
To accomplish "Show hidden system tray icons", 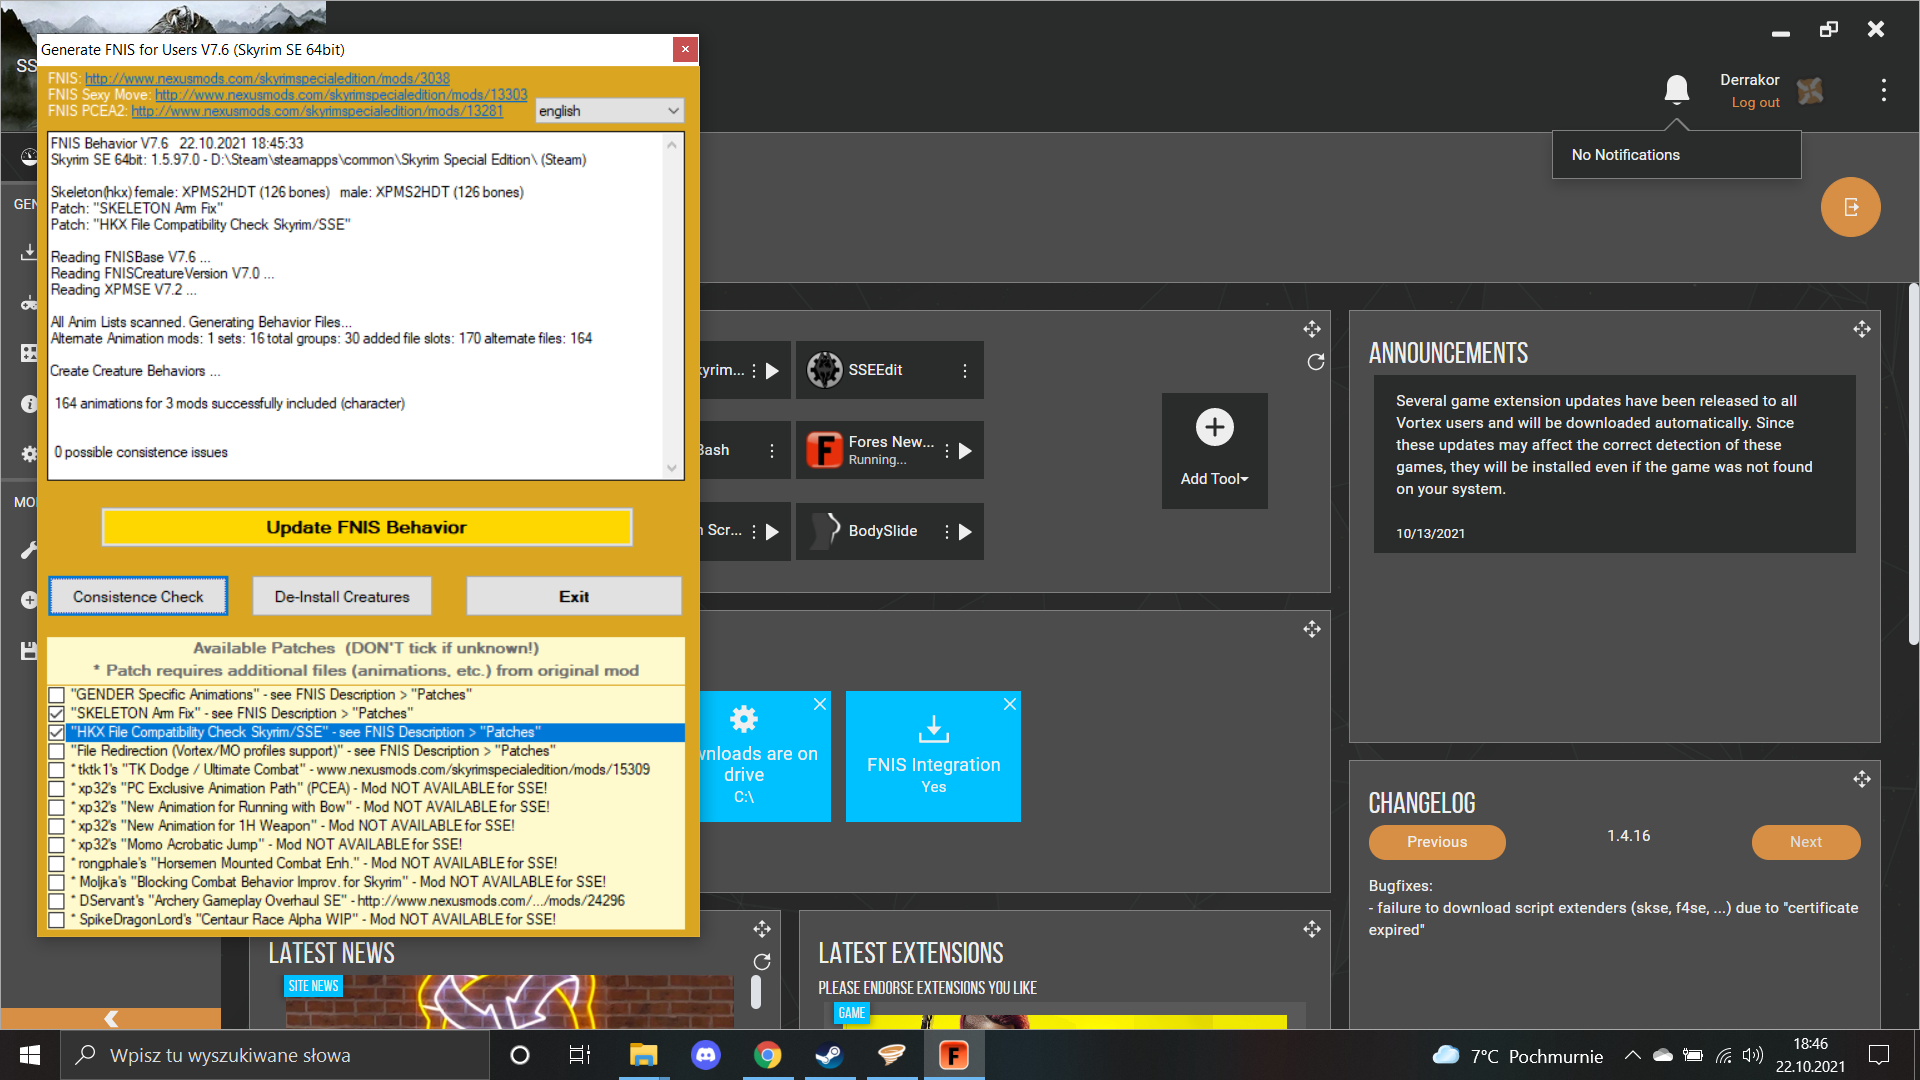I will tap(1632, 1055).
